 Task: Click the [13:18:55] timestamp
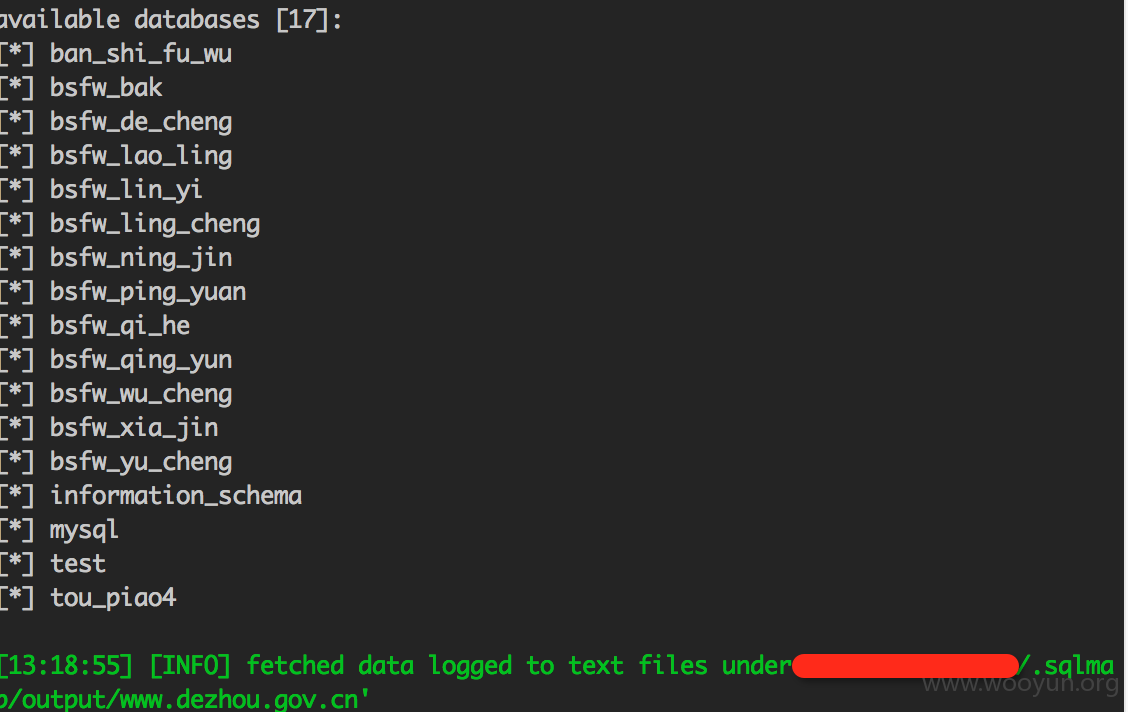point(67,666)
